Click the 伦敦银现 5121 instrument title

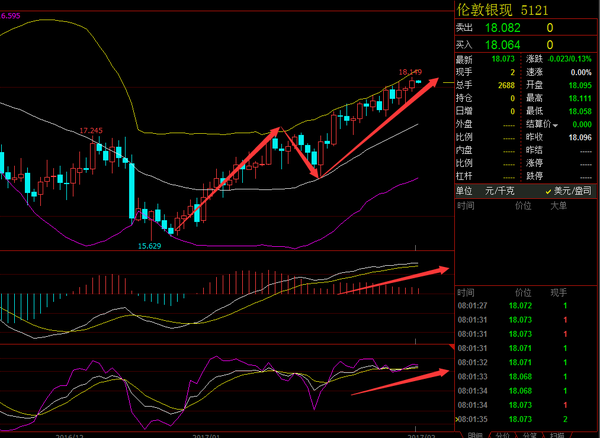tap(502, 10)
